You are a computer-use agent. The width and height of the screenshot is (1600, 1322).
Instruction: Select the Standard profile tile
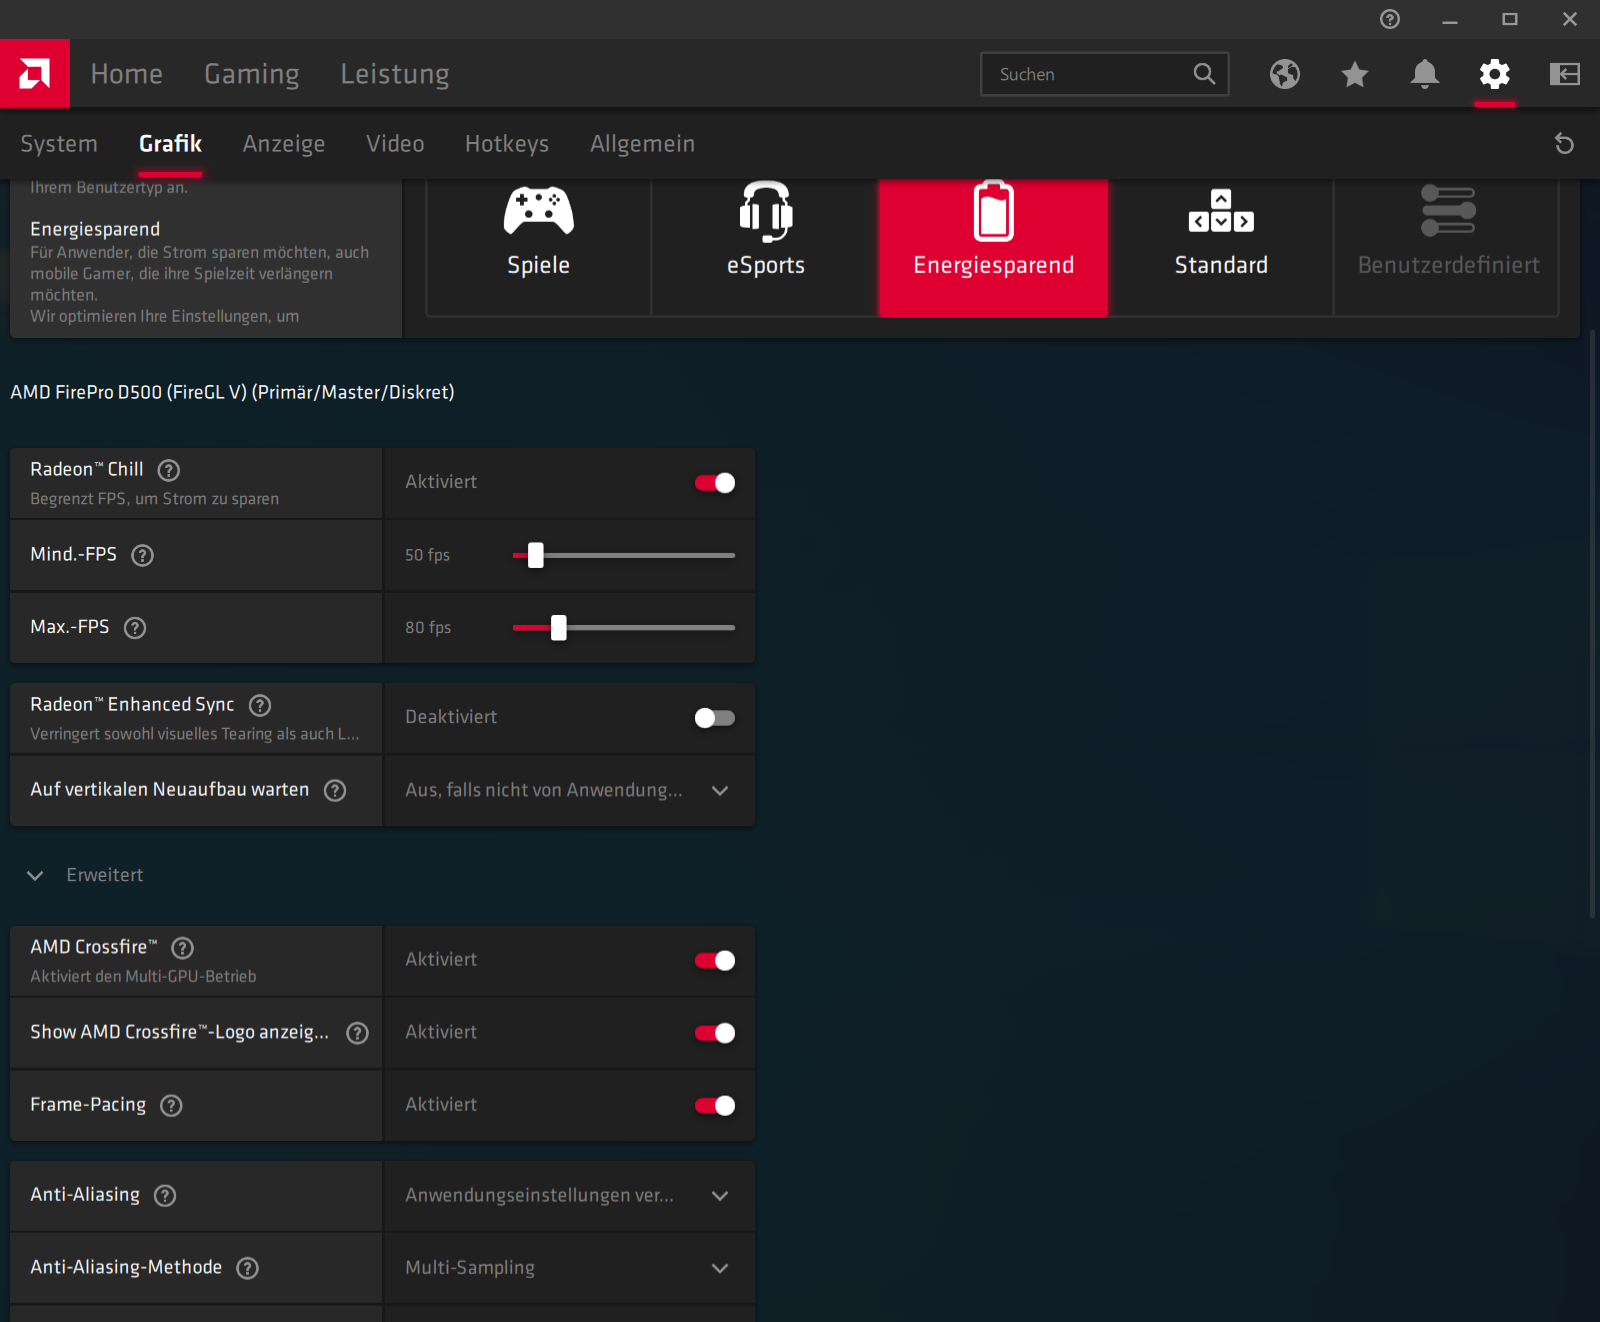[x=1221, y=247]
